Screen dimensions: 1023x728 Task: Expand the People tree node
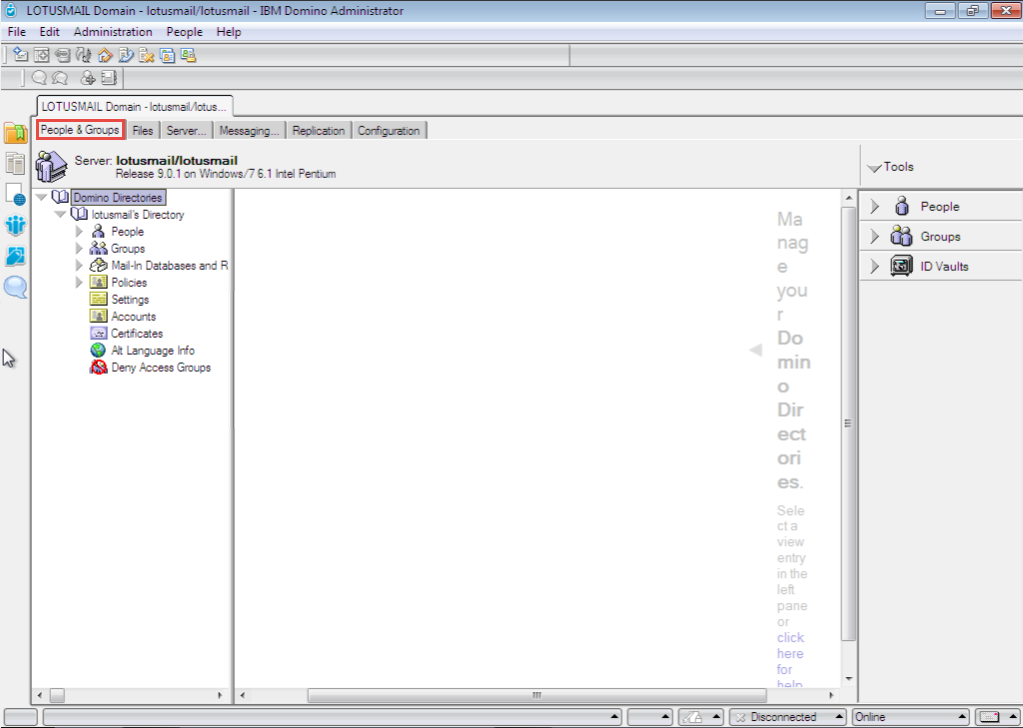(79, 232)
